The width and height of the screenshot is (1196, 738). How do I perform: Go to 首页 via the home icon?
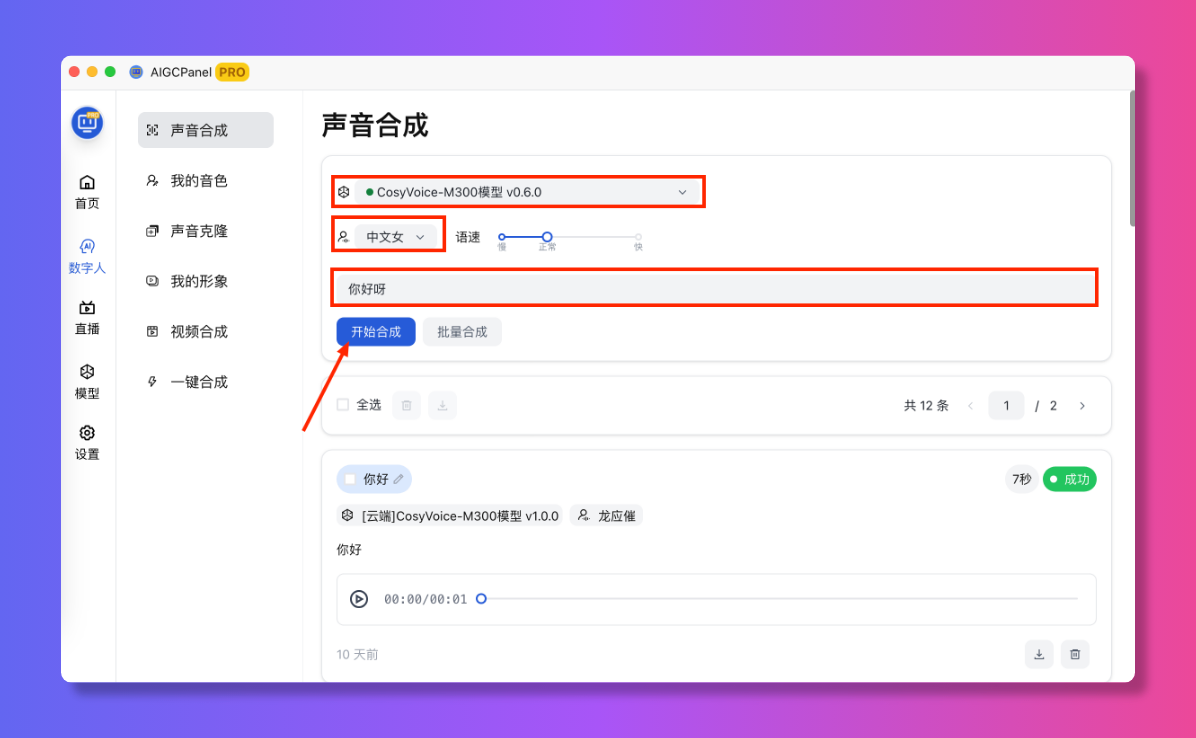point(87,191)
